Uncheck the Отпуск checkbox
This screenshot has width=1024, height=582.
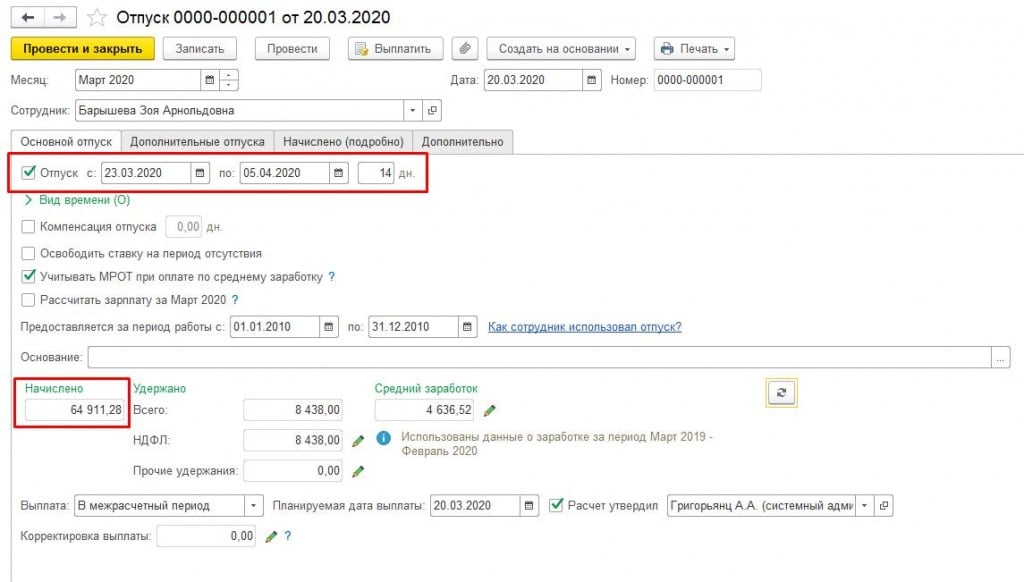(x=28, y=173)
